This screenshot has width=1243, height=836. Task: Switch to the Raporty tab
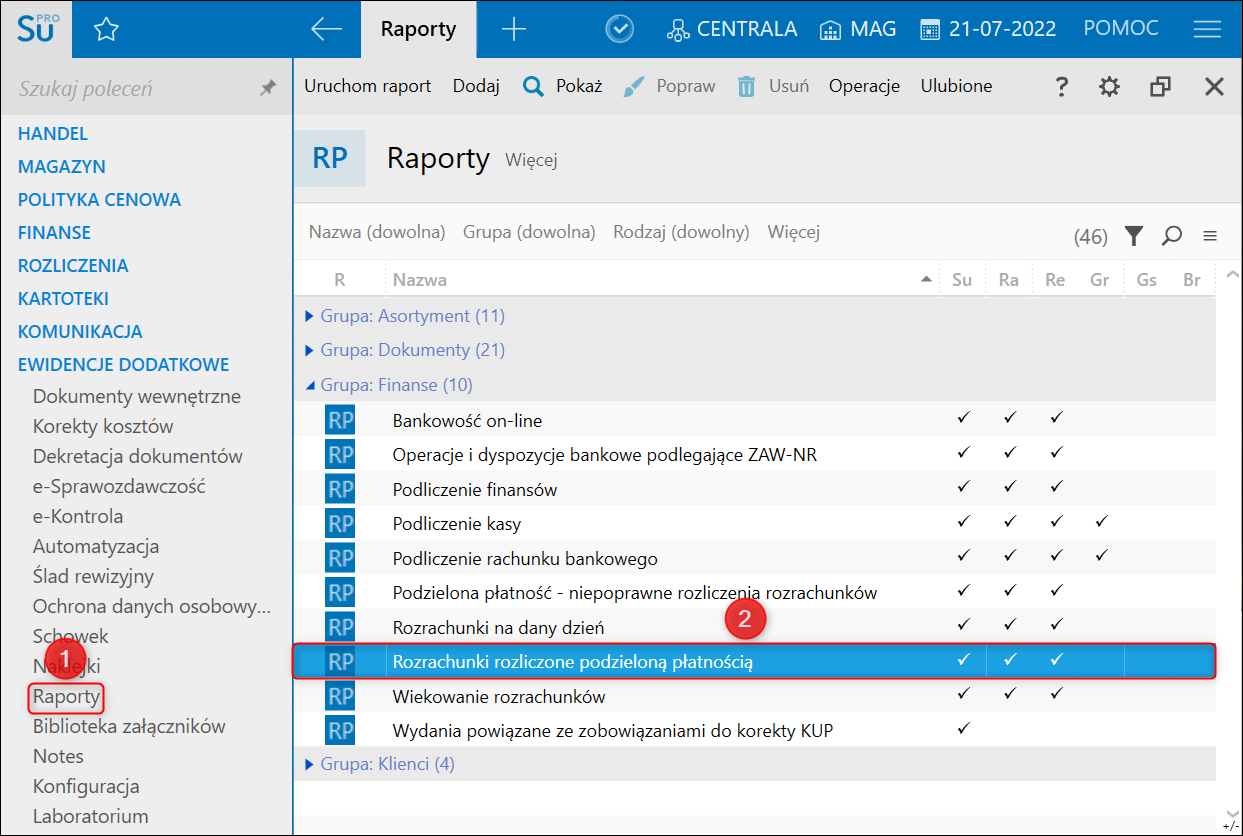click(418, 29)
